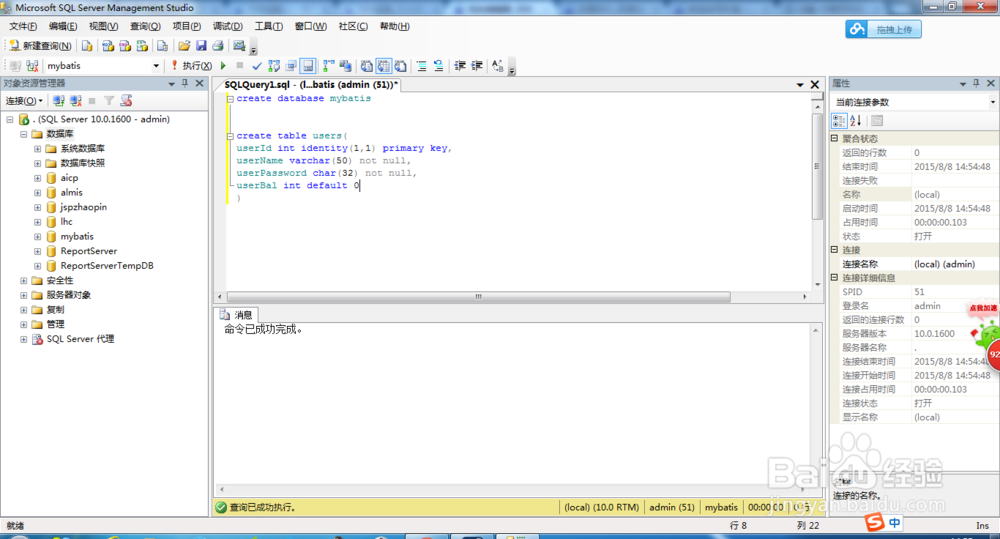Viewport: 1000px width, 539px height.
Task: Open the 连接(O) dropdown in Object Explorer
Action: [x=24, y=101]
